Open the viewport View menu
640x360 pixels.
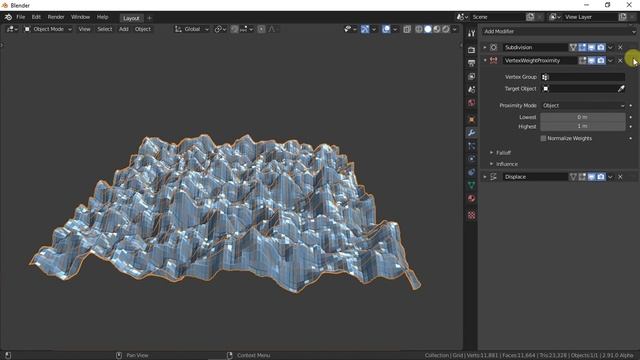(x=84, y=29)
